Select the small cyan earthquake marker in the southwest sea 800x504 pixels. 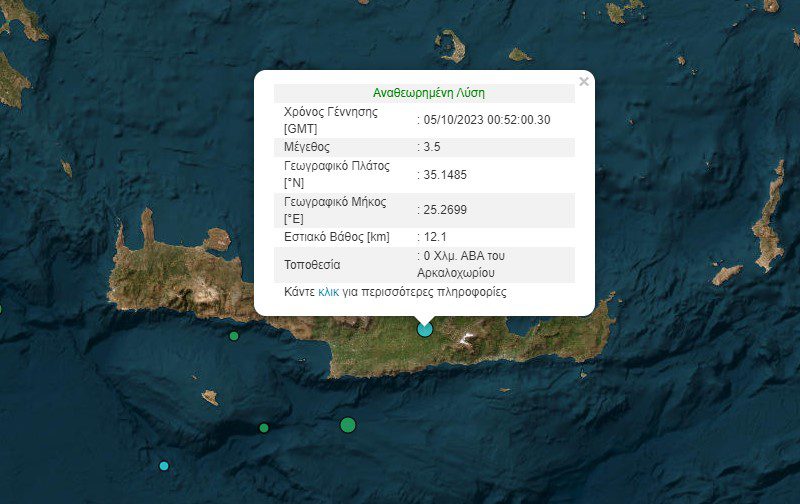pyautogui.click(x=164, y=466)
